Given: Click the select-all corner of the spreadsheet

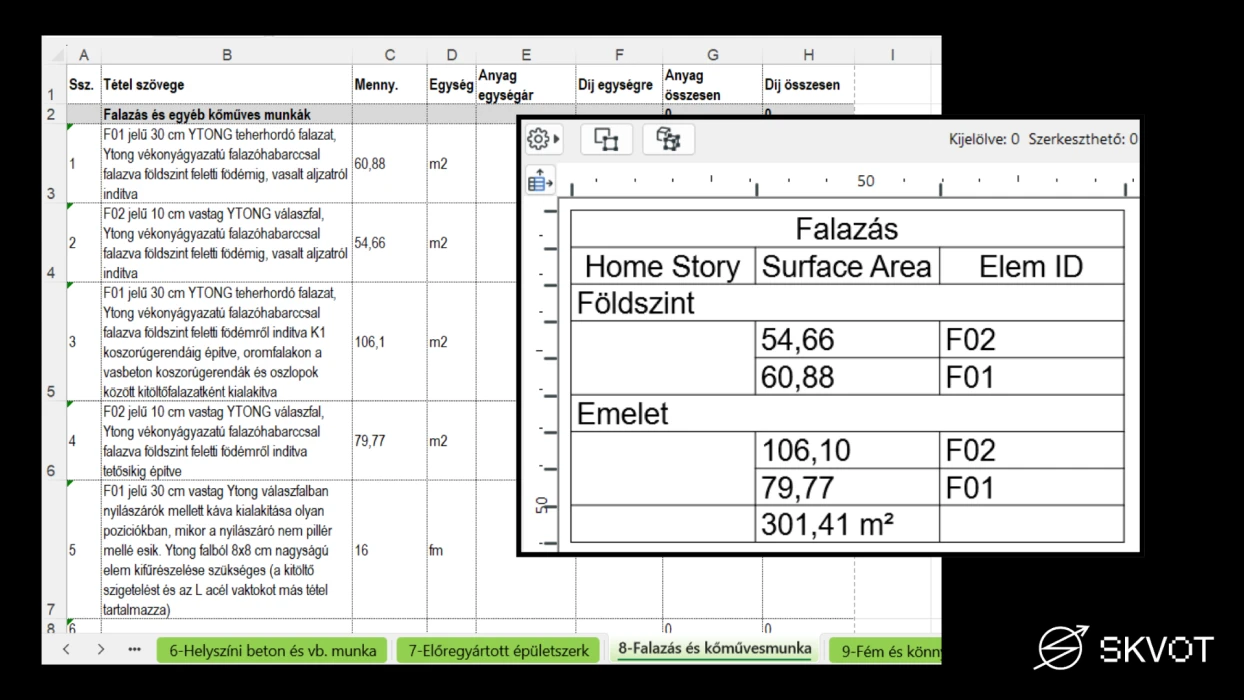Looking at the screenshot, I should (x=54, y=55).
